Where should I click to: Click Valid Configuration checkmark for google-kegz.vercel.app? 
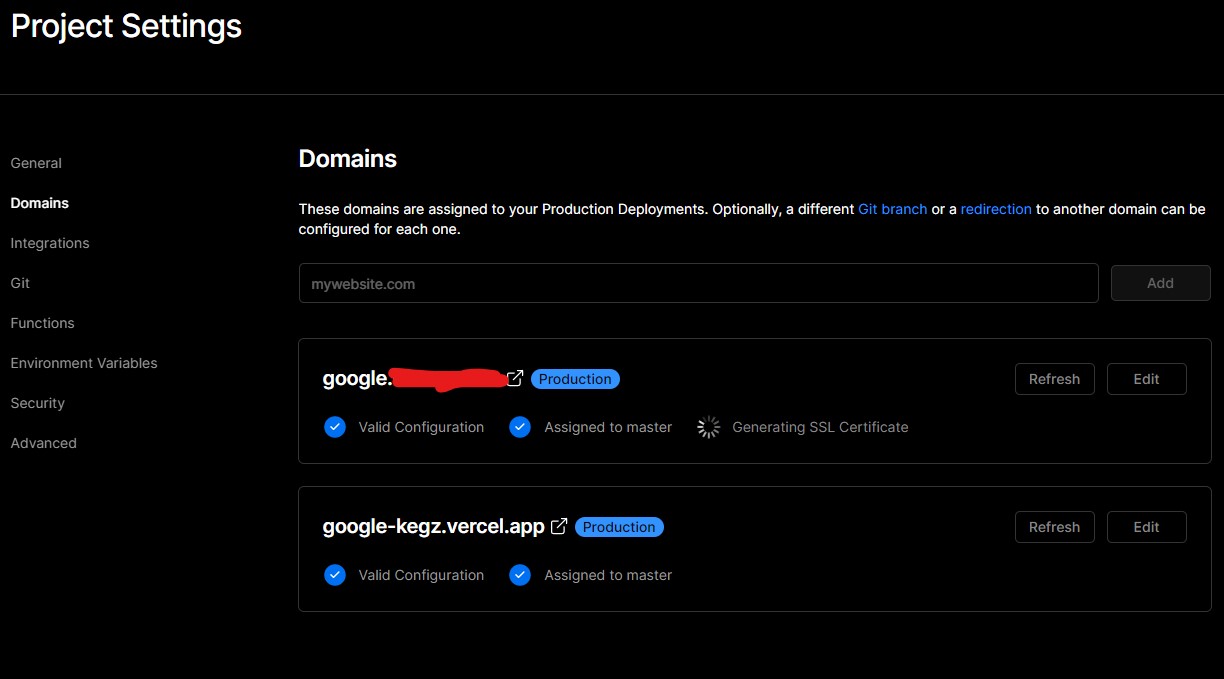click(335, 575)
